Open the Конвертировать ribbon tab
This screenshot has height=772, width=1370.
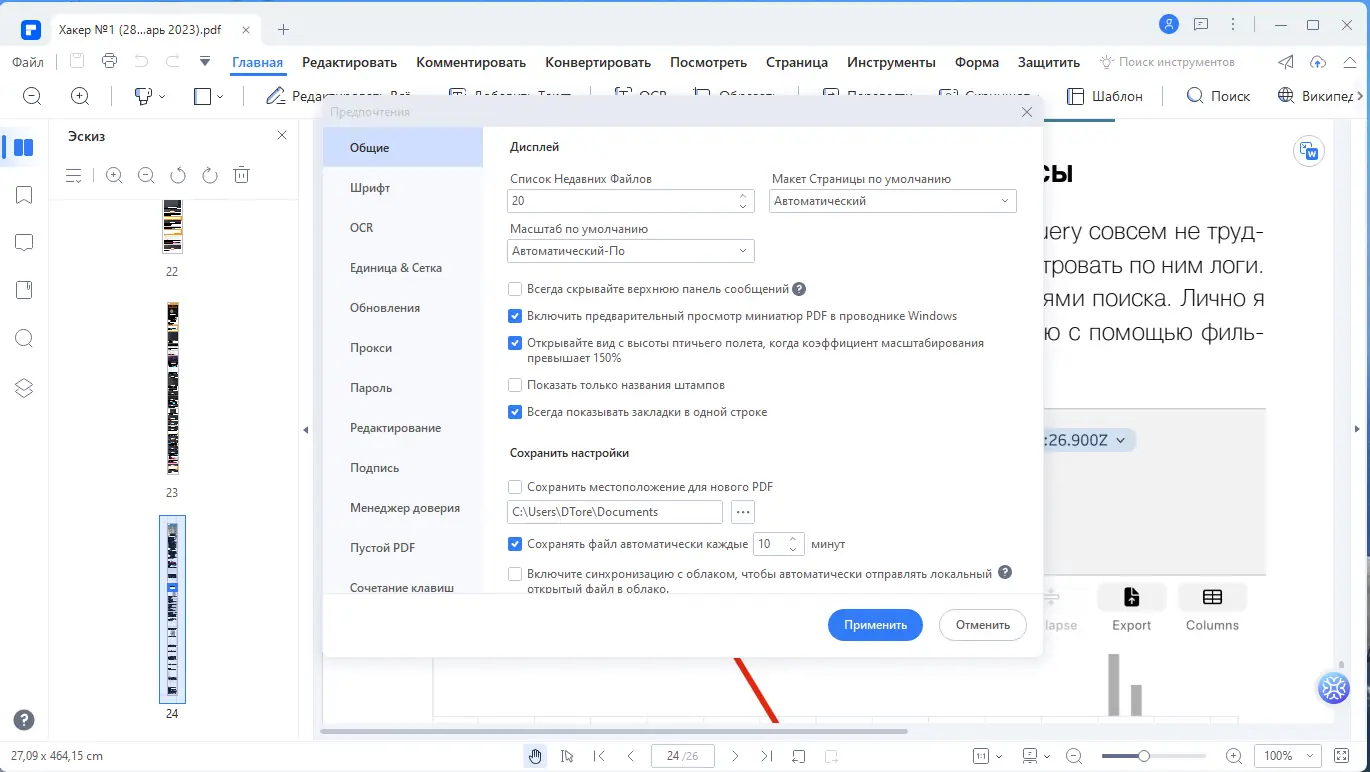pos(598,62)
